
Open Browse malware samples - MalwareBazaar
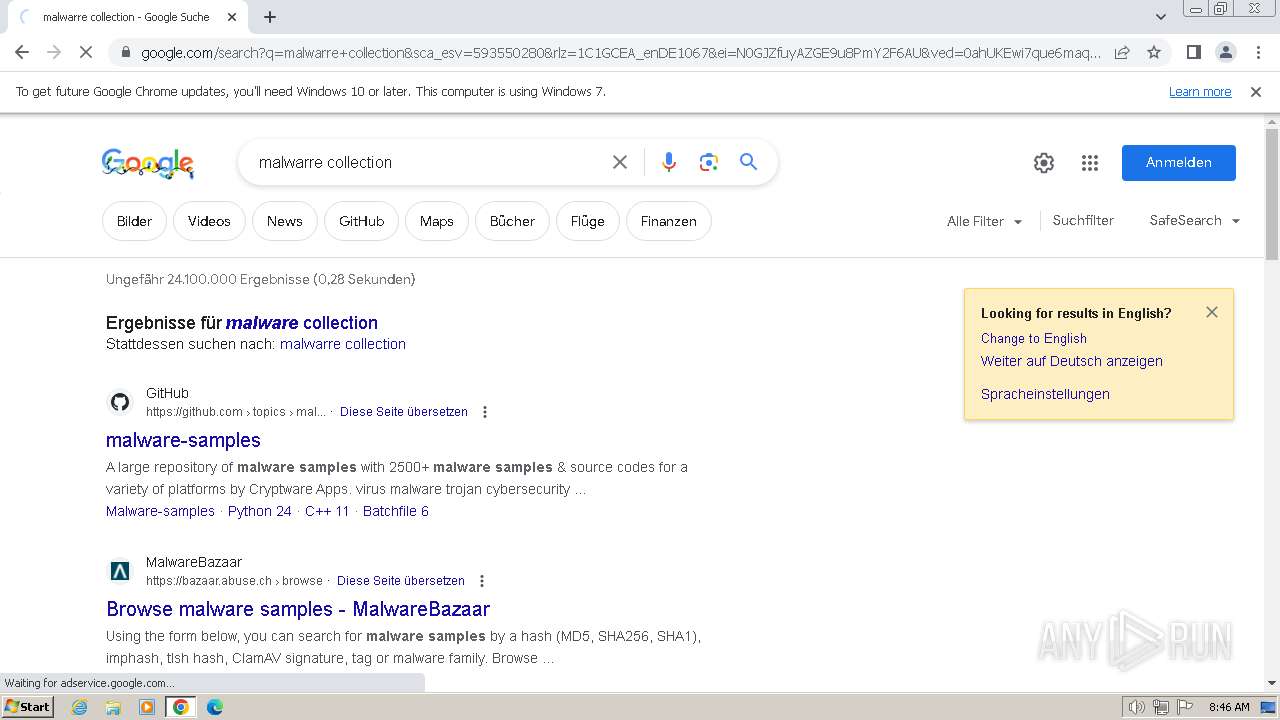[298, 609]
